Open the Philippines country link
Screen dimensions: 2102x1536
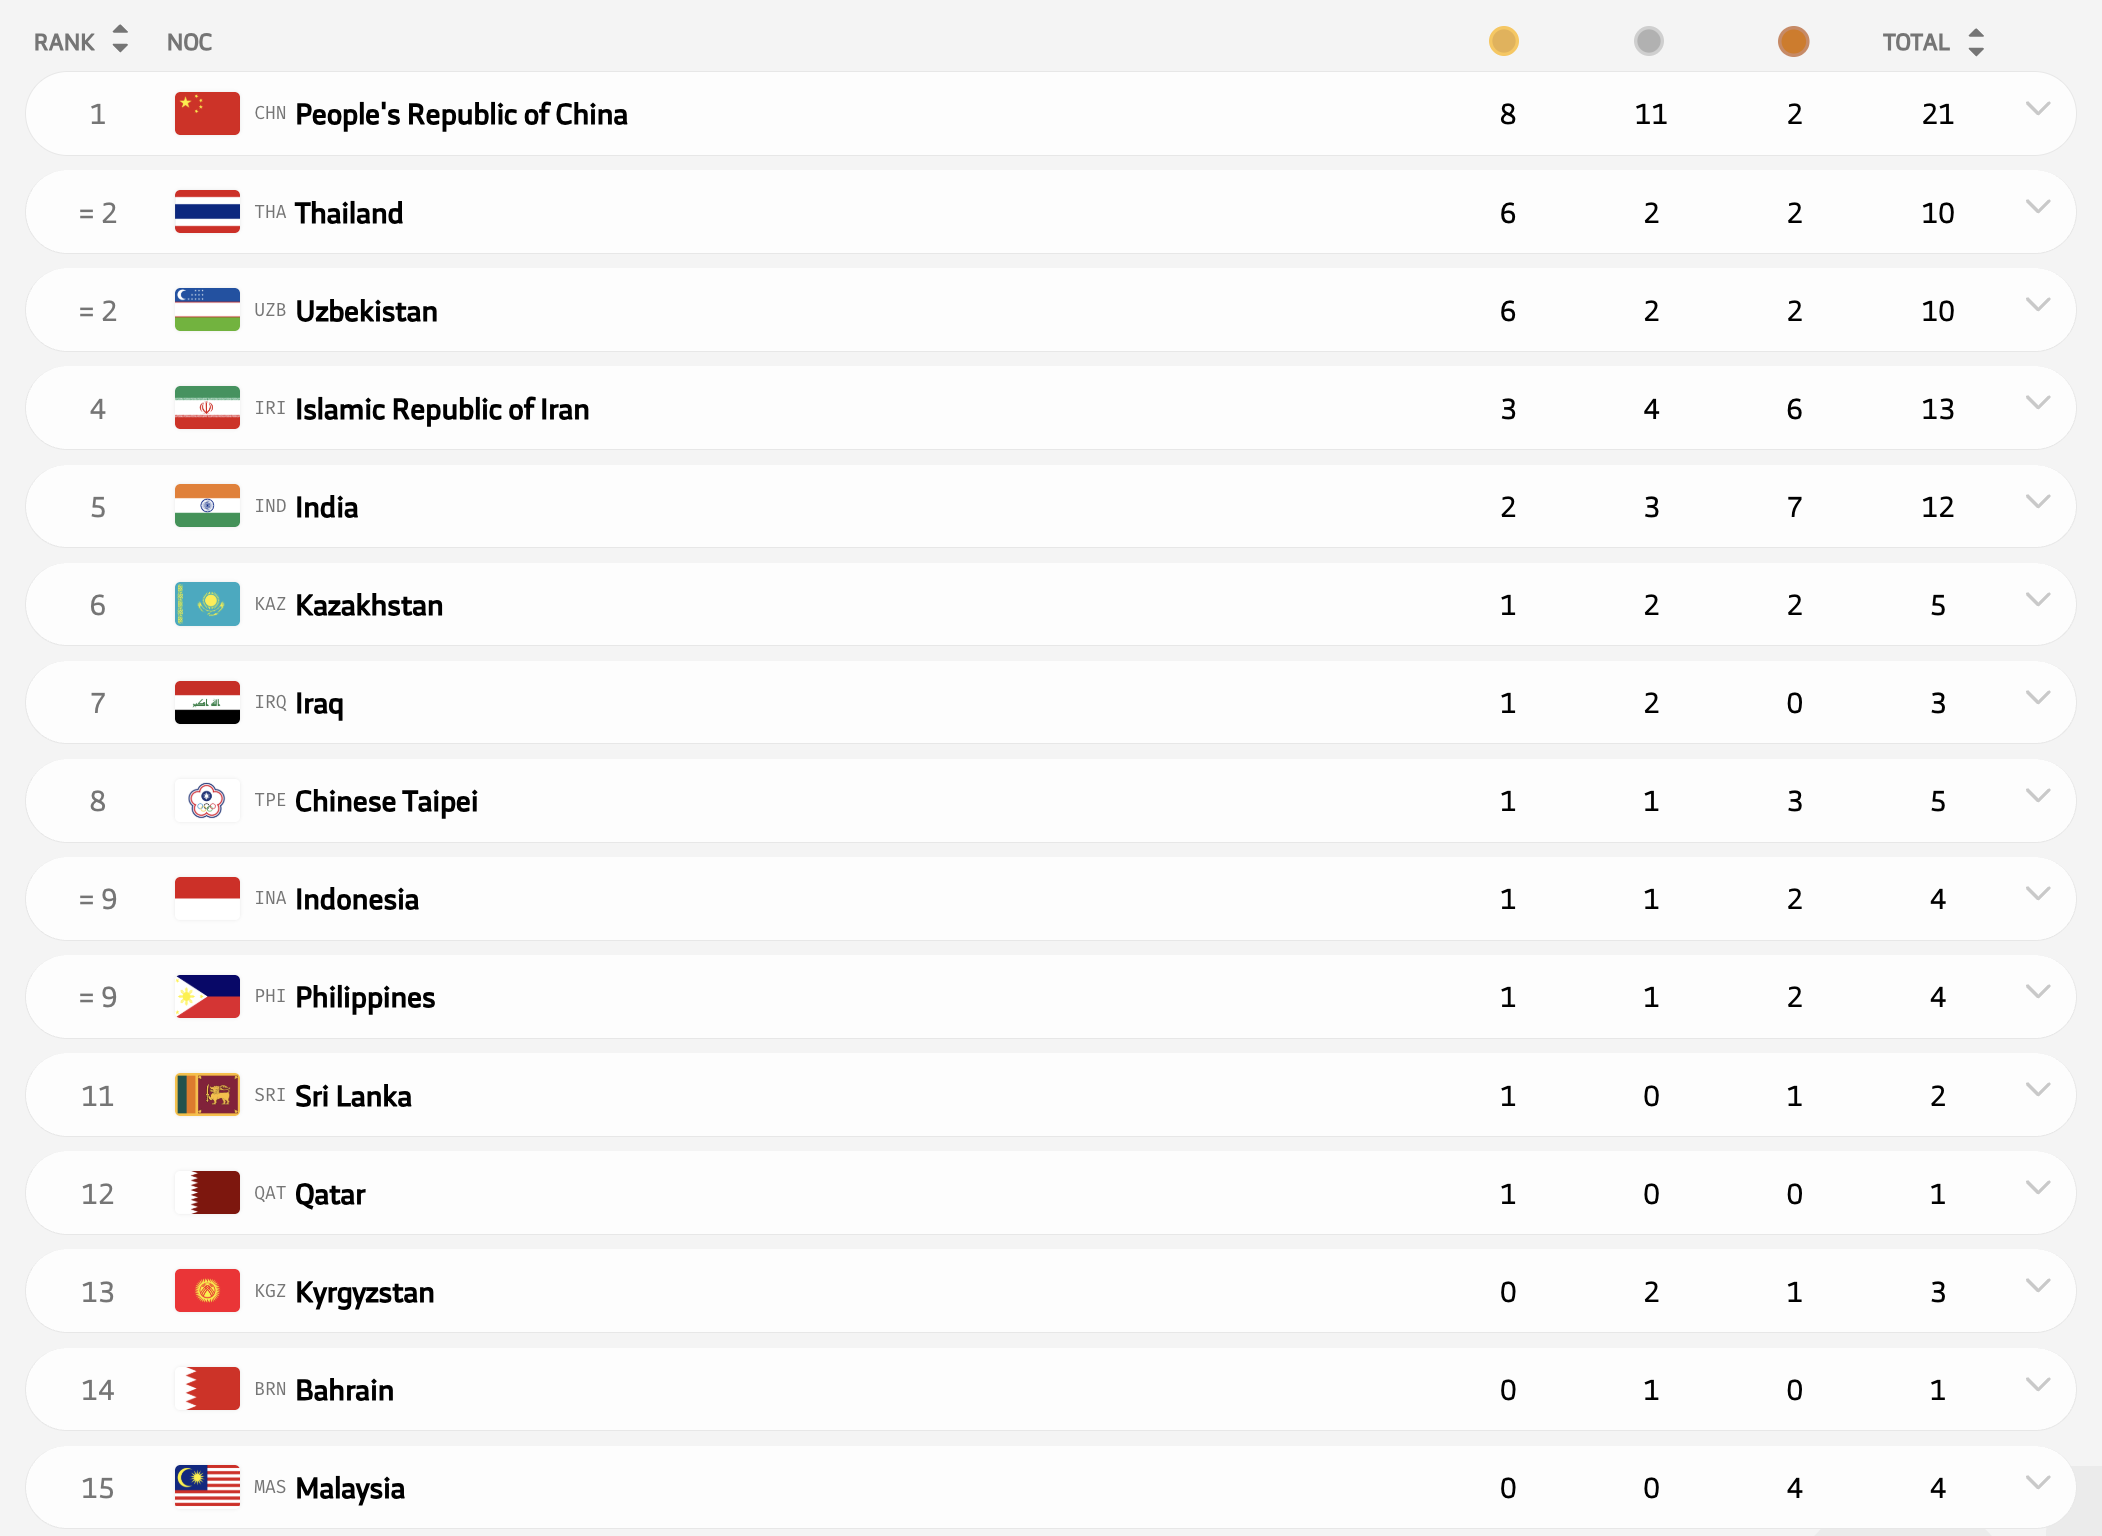pyautogui.click(x=365, y=997)
